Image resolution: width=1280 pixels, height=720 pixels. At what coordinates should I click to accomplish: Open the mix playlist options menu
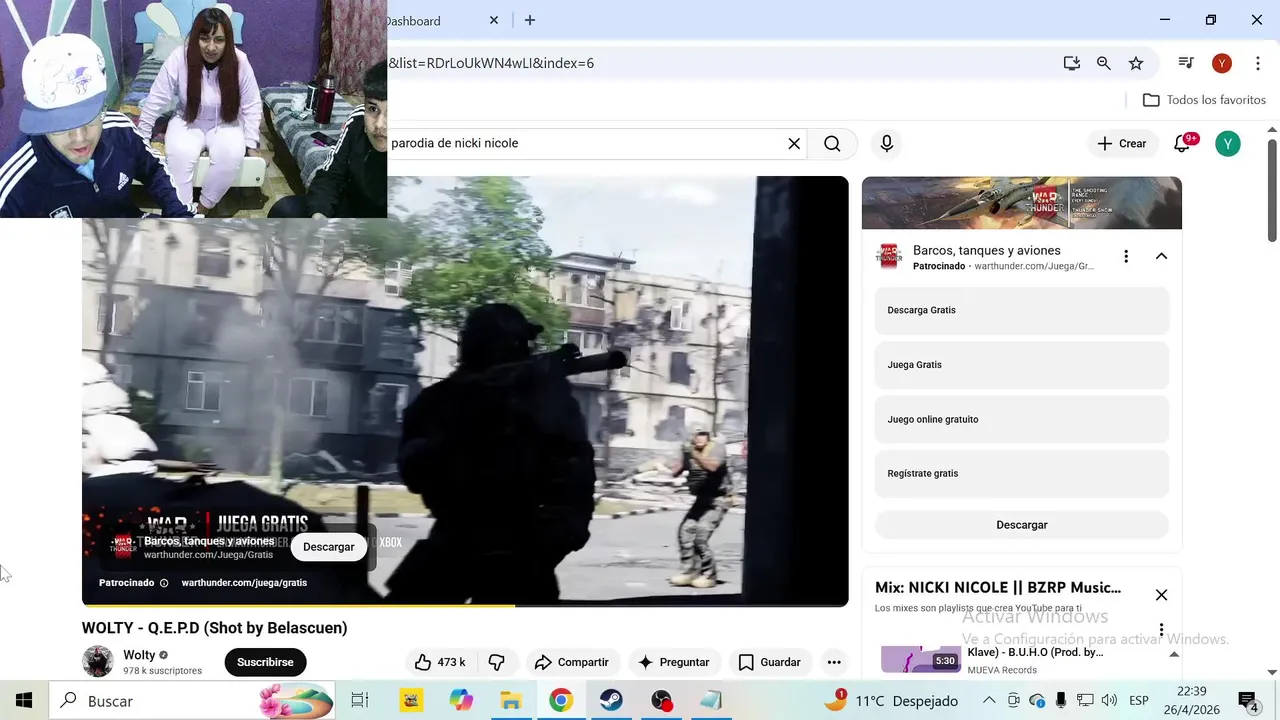[1161, 630]
